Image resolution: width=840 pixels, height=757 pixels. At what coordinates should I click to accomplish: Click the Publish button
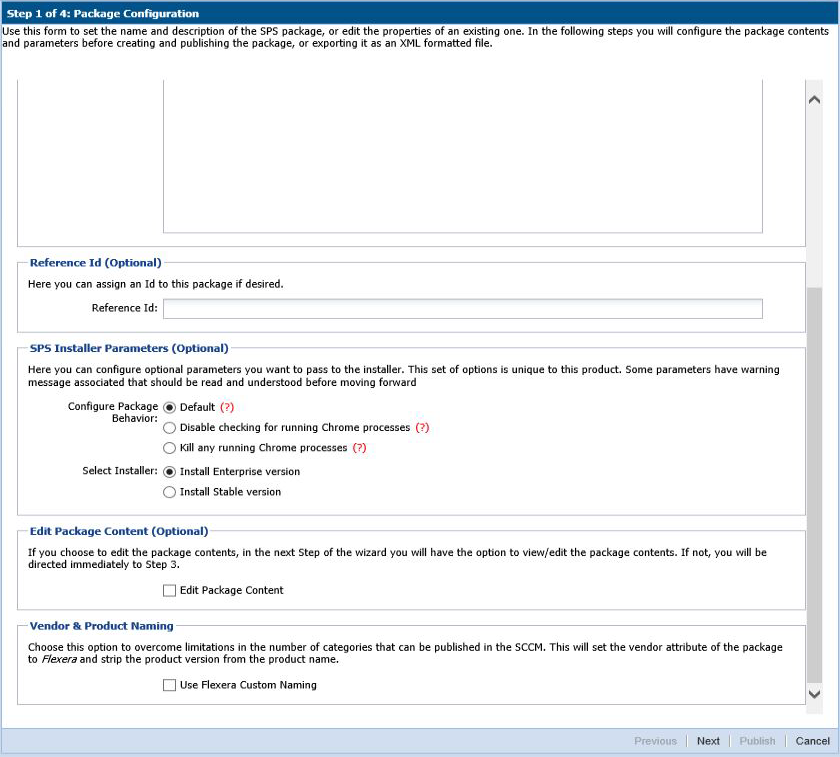point(757,741)
